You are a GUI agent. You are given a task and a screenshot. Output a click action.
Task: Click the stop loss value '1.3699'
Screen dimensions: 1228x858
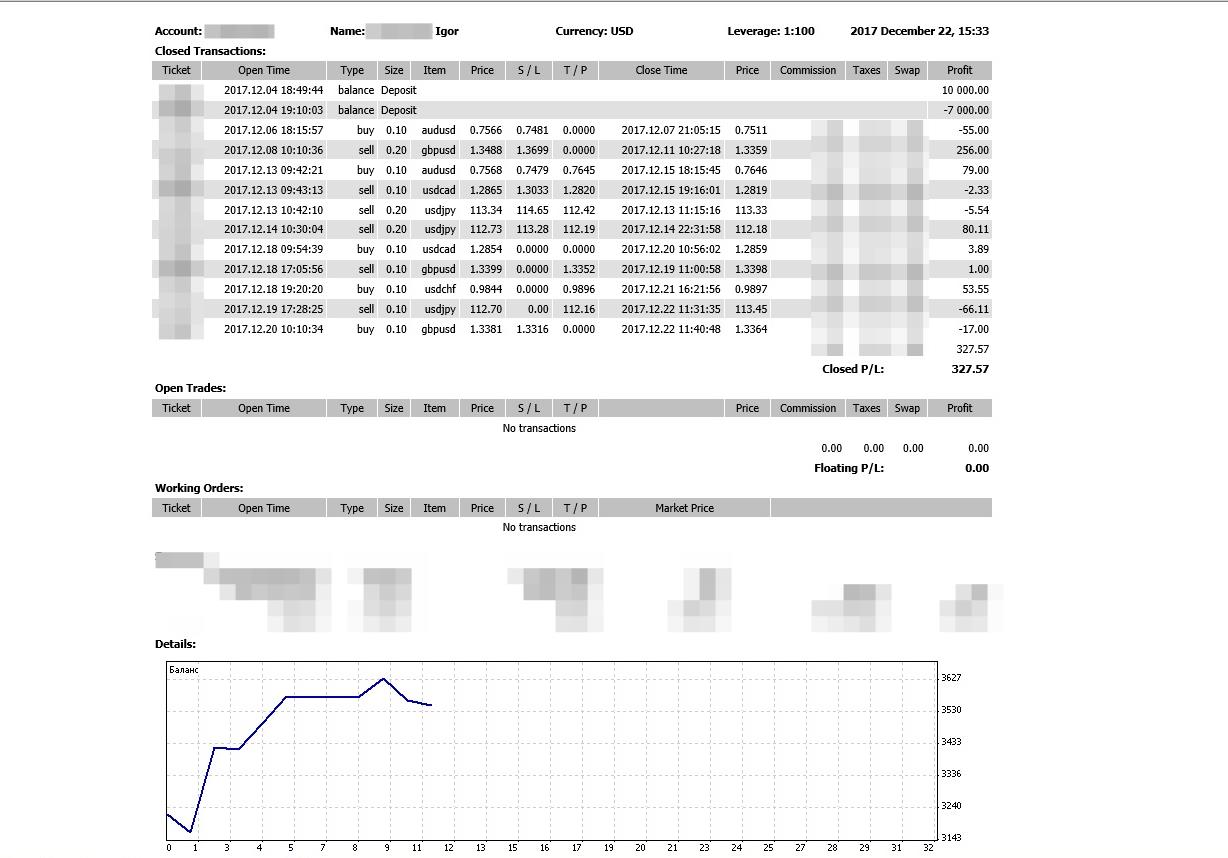(x=532, y=150)
